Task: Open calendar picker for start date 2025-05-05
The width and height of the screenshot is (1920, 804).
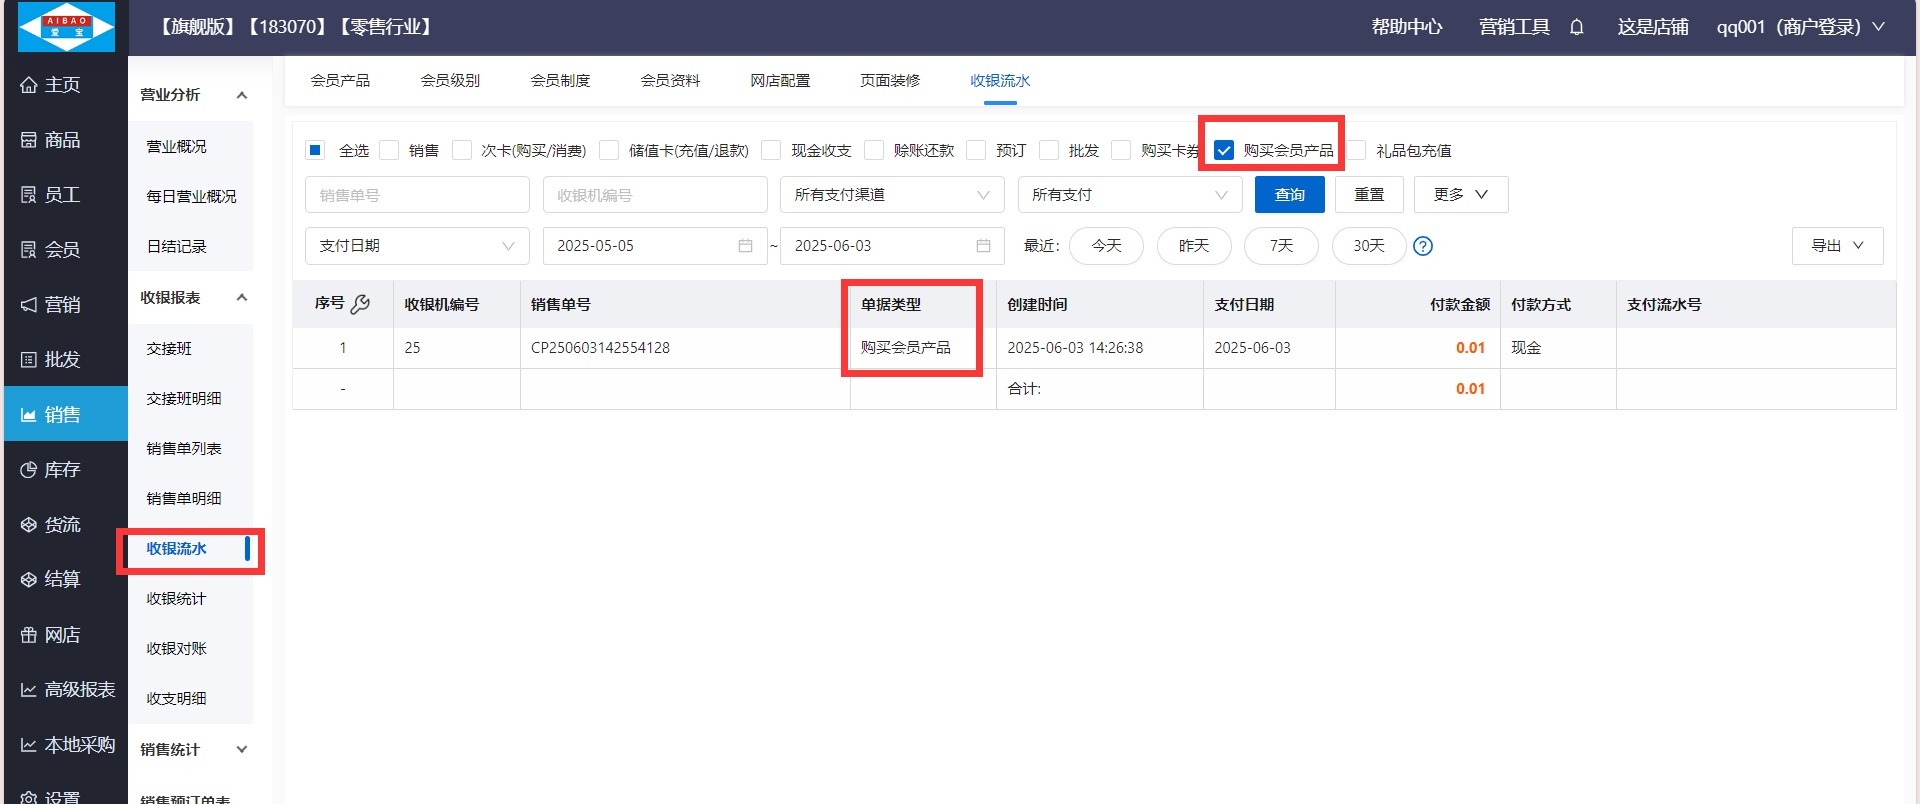Action: pos(745,246)
